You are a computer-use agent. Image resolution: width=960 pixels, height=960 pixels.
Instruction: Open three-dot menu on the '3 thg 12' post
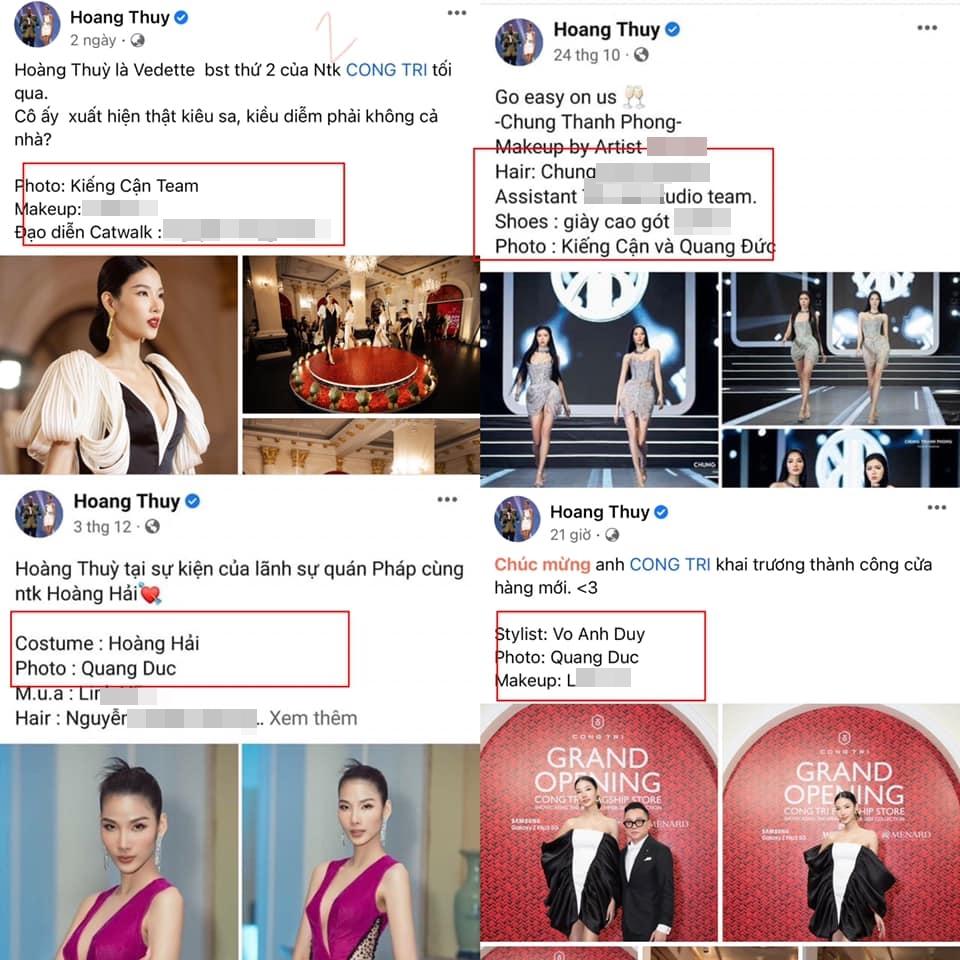click(447, 500)
